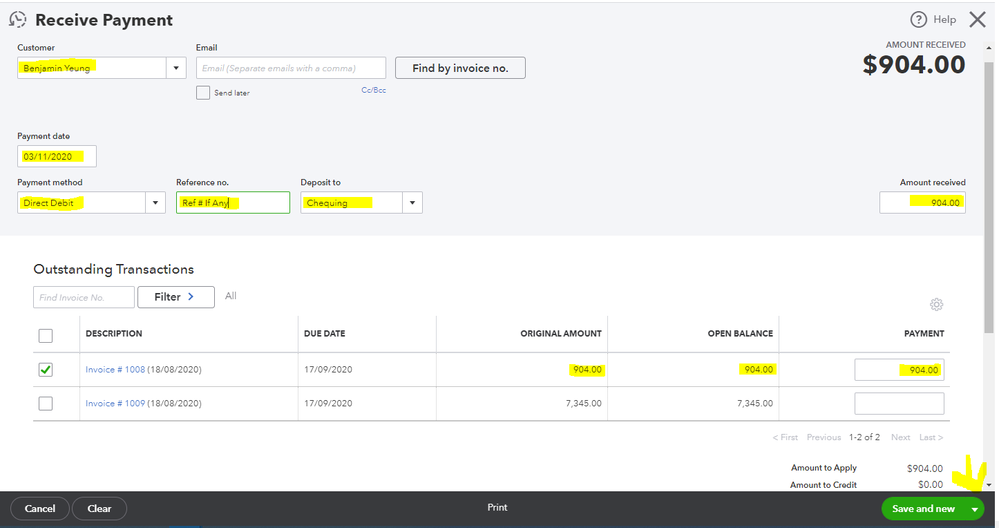The height and width of the screenshot is (528, 999).
Task: Open the Save and new dropdown arrow
Action: click(x=974, y=509)
